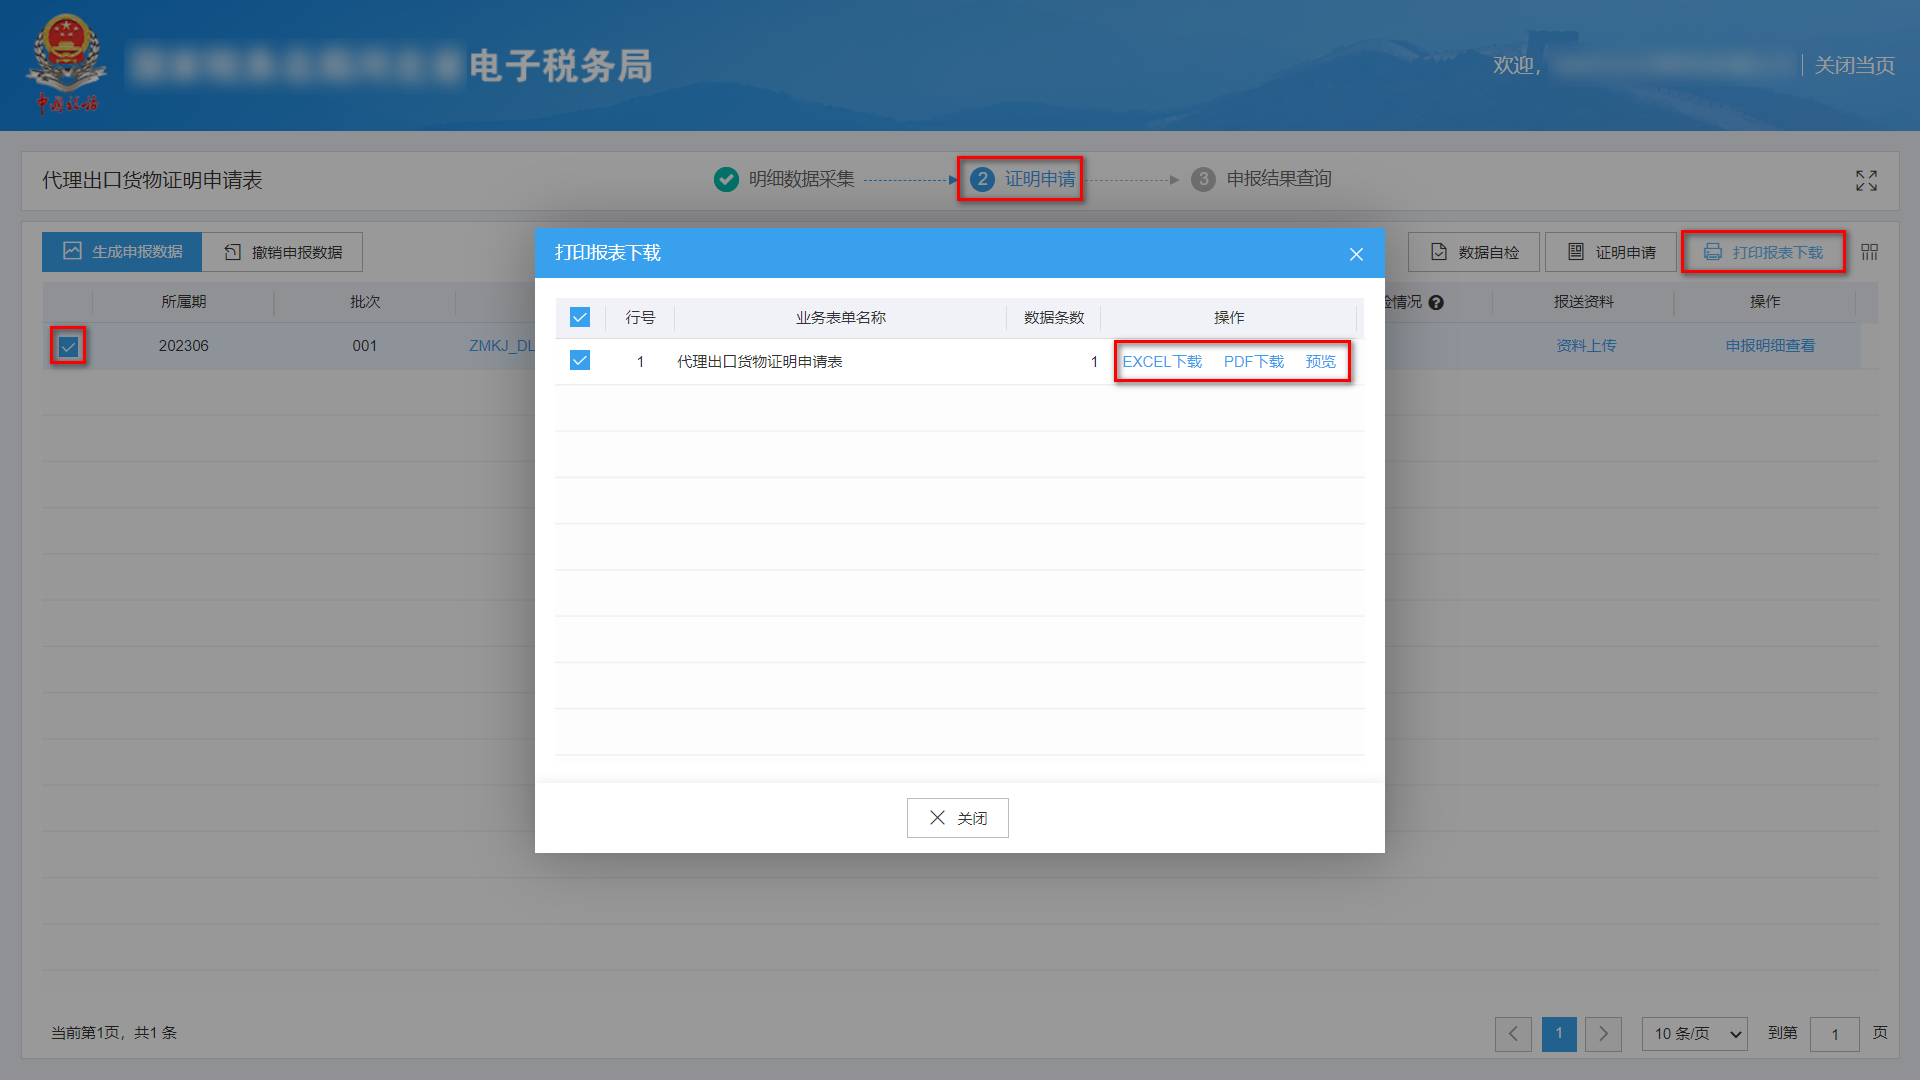
Task: Uncheck the 202306 record row checkbox
Action: point(67,346)
